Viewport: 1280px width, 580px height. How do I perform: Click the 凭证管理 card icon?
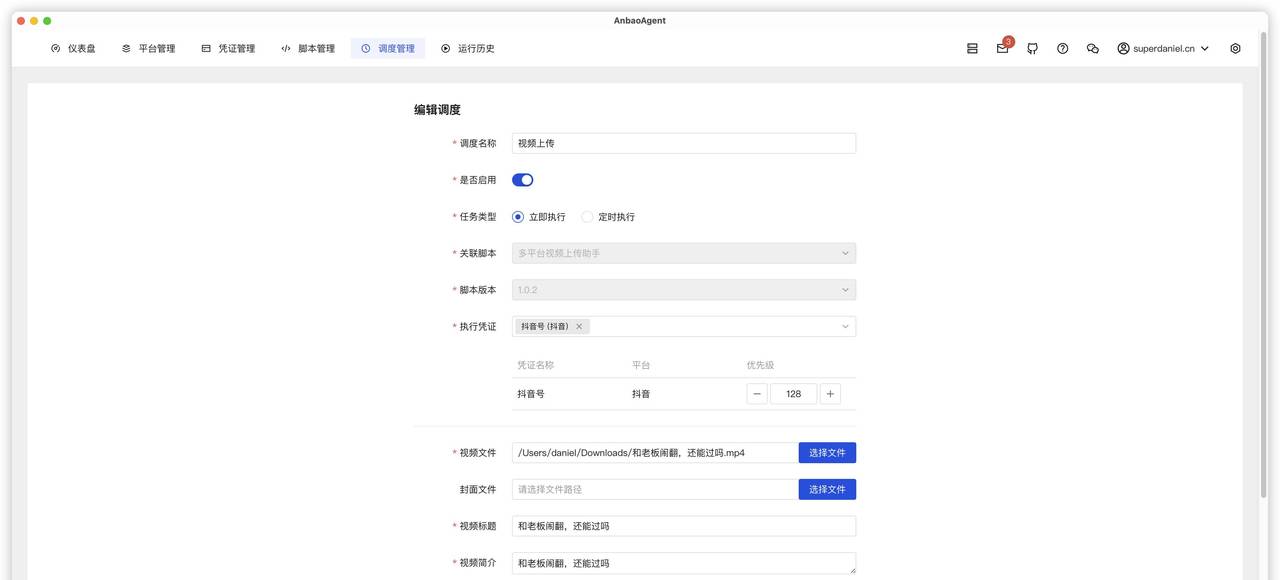click(204, 47)
